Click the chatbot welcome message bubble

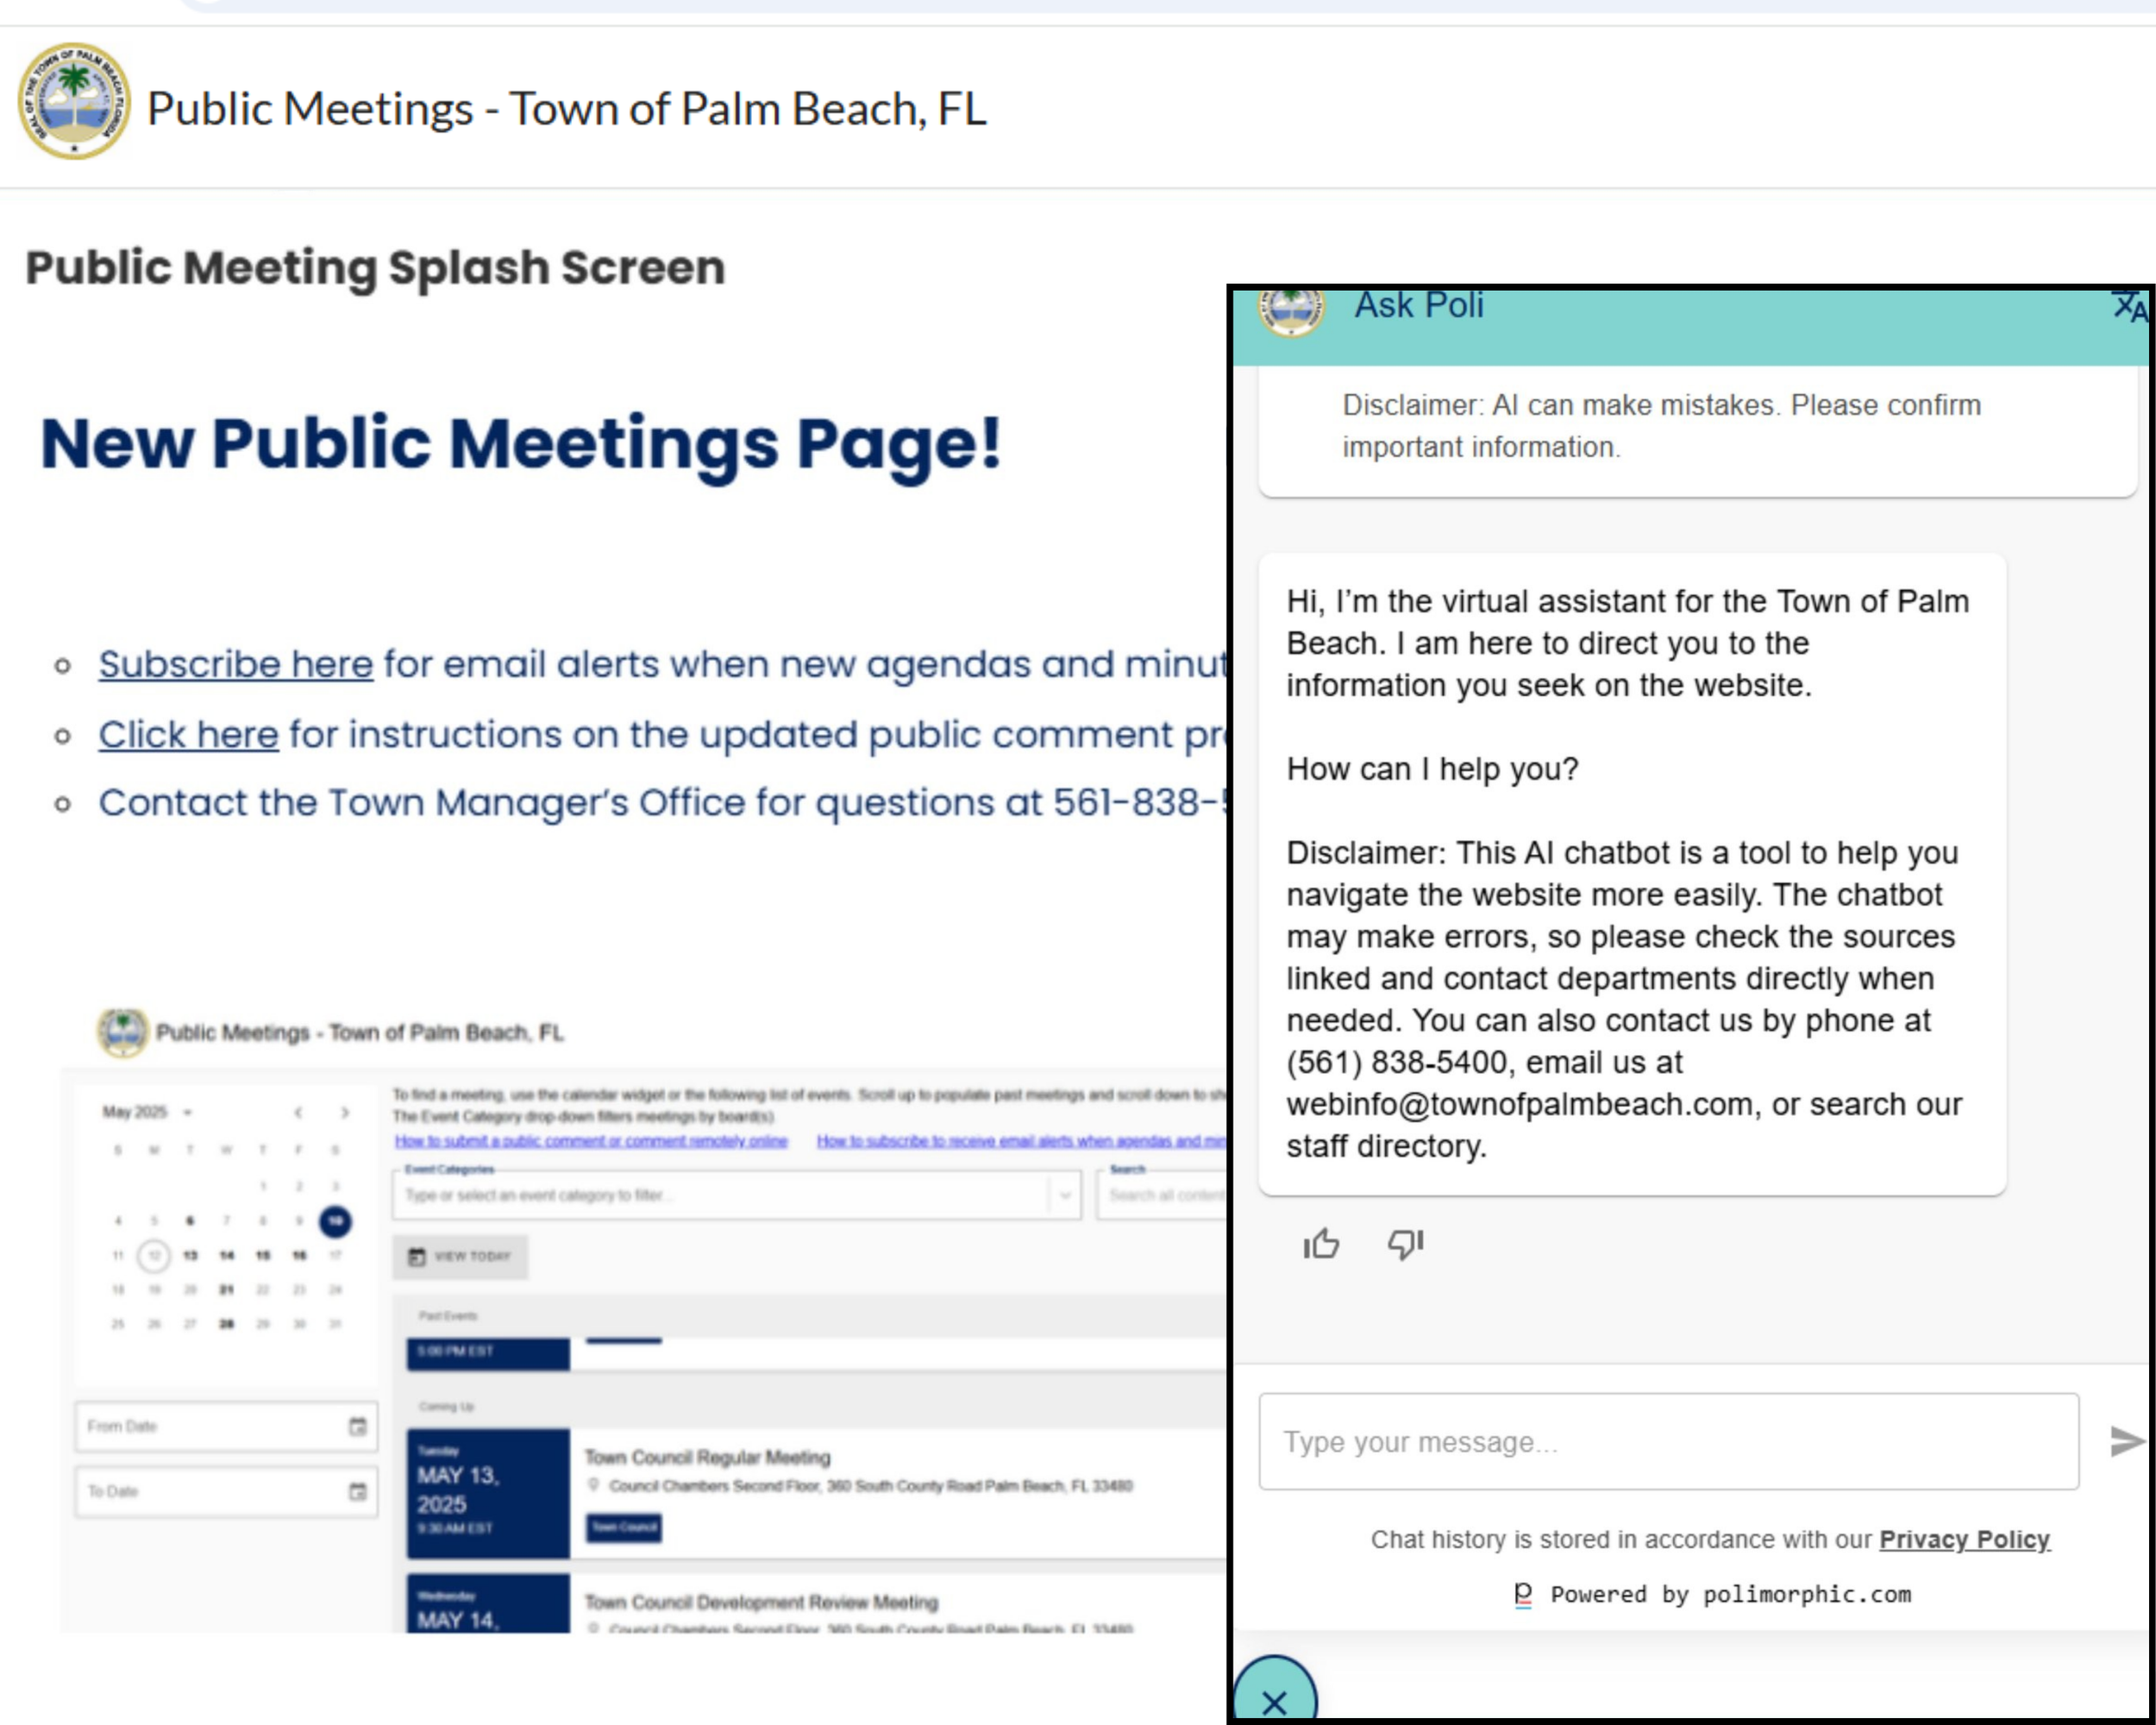1632,874
